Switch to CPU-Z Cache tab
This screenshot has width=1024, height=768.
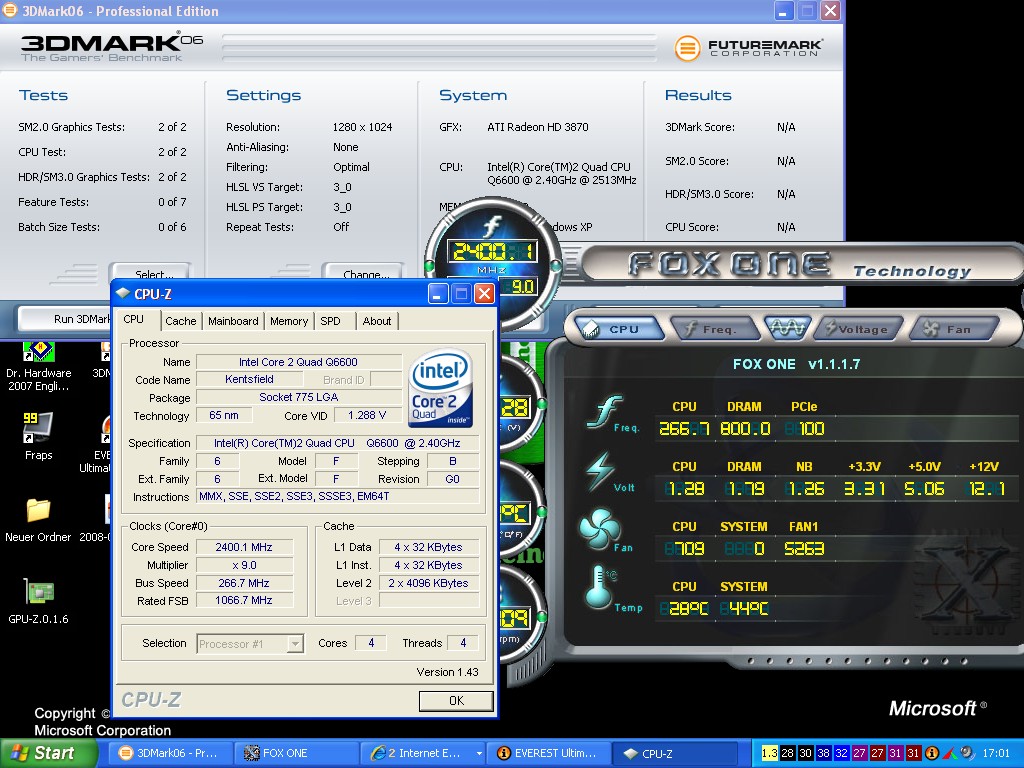point(180,321)
